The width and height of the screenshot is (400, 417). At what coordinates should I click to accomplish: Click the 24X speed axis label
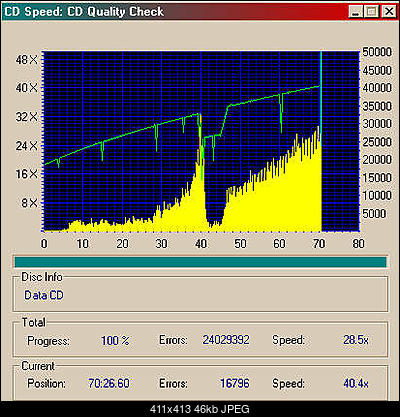pyautogui.click(x=27, y=146)
